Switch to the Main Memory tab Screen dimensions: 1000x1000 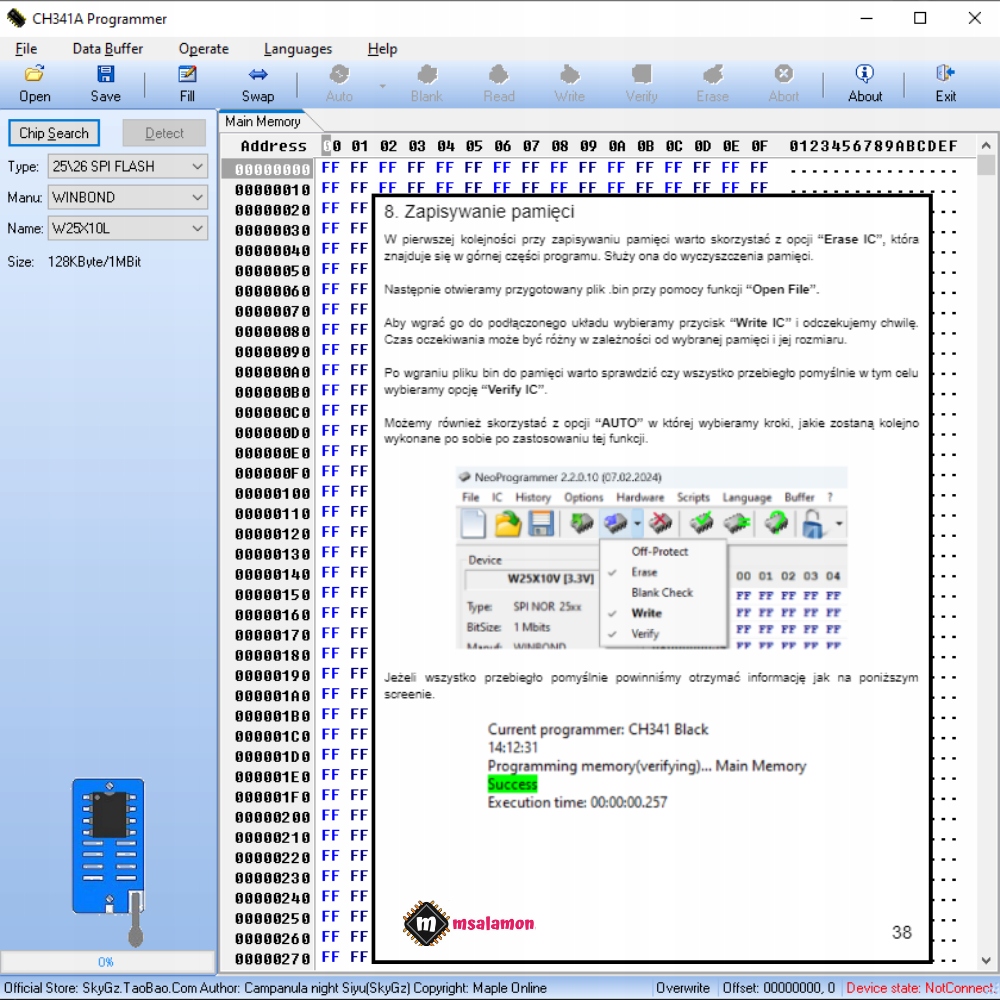point(262,122)
